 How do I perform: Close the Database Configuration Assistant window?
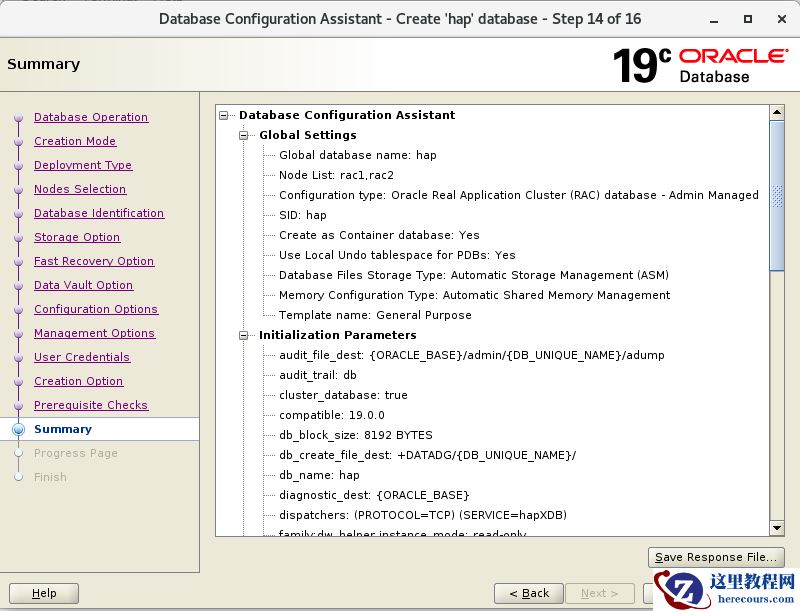click(782, 19)
